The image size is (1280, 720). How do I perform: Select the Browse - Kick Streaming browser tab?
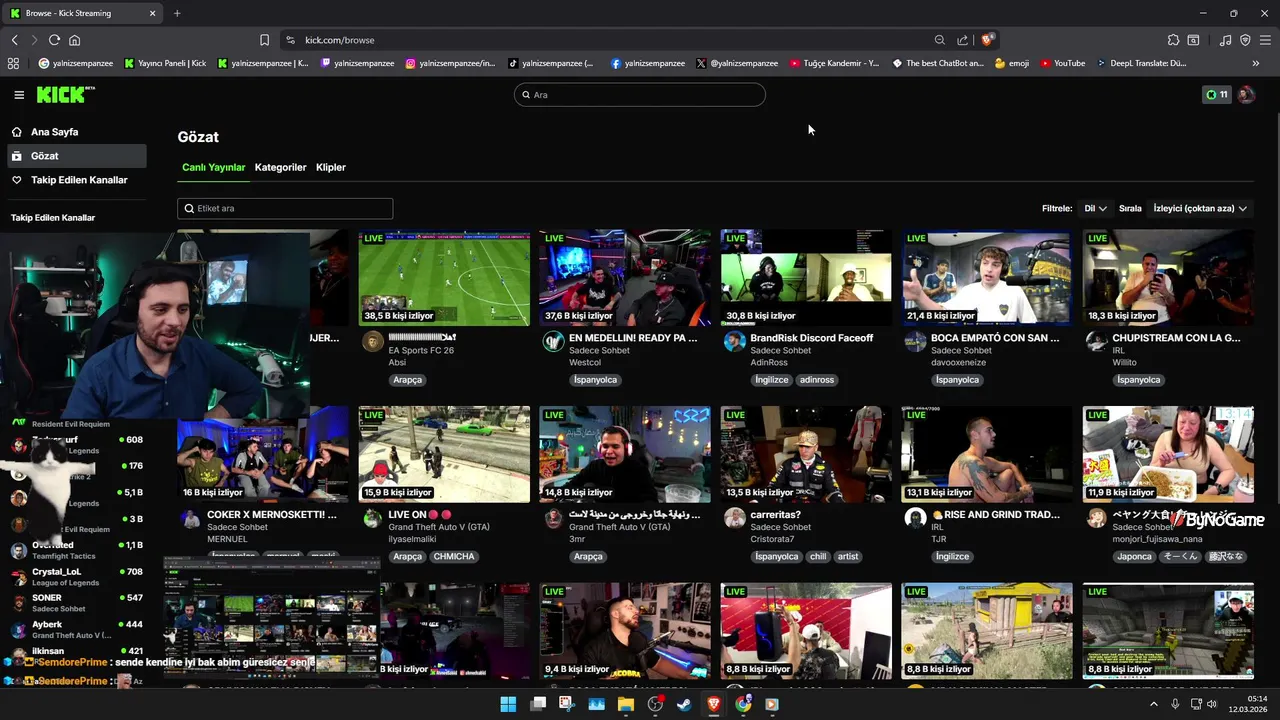[x=82, y=13]
